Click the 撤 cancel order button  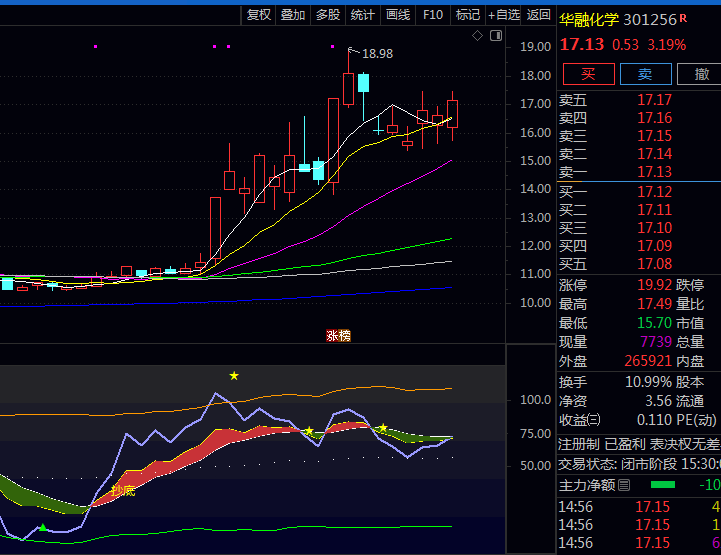coord(701,74)
